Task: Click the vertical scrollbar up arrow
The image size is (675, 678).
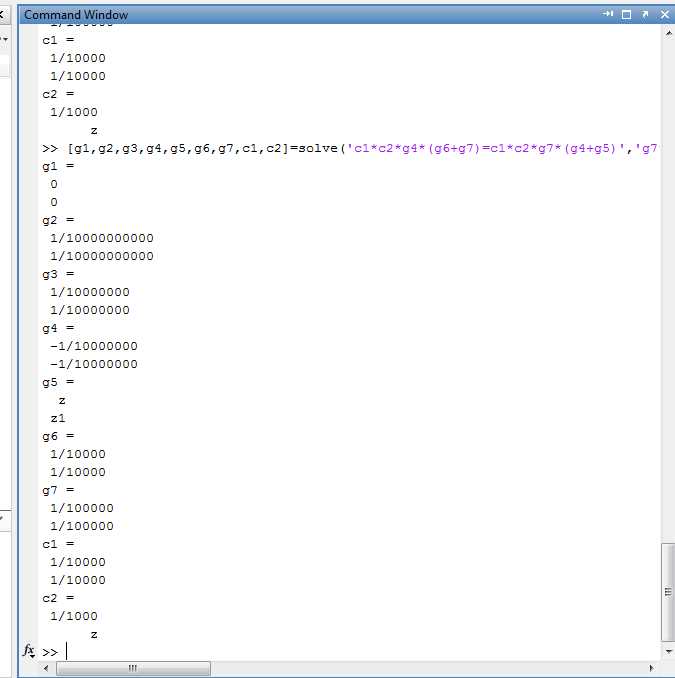Action: 668,32
